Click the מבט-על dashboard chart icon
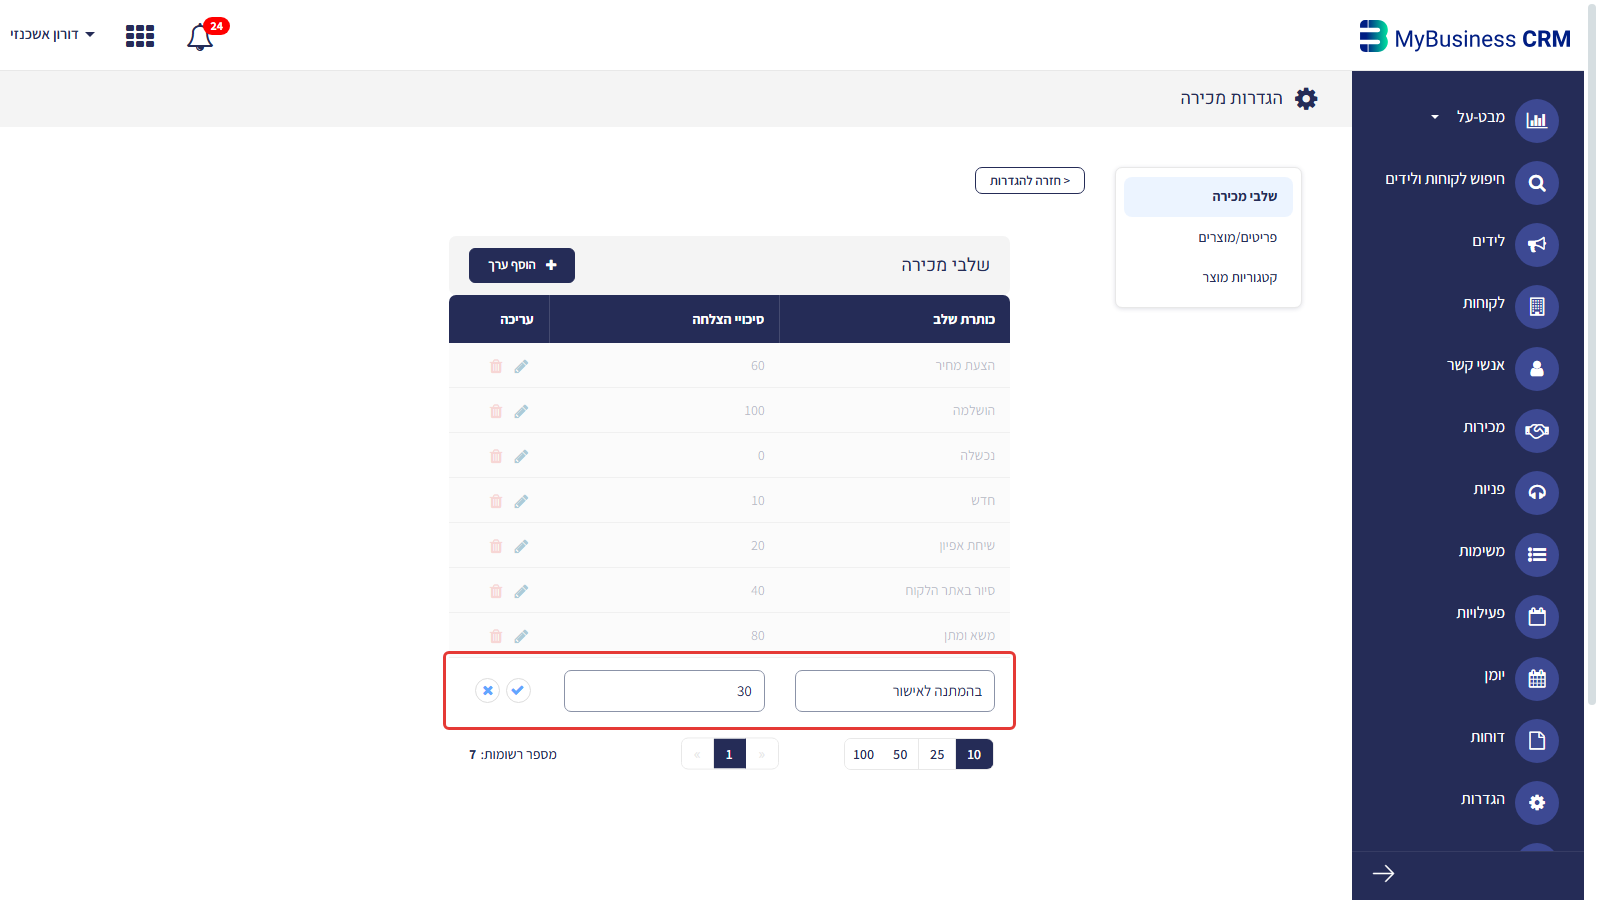This screenshot has width=1600, height=900. 1537,121
